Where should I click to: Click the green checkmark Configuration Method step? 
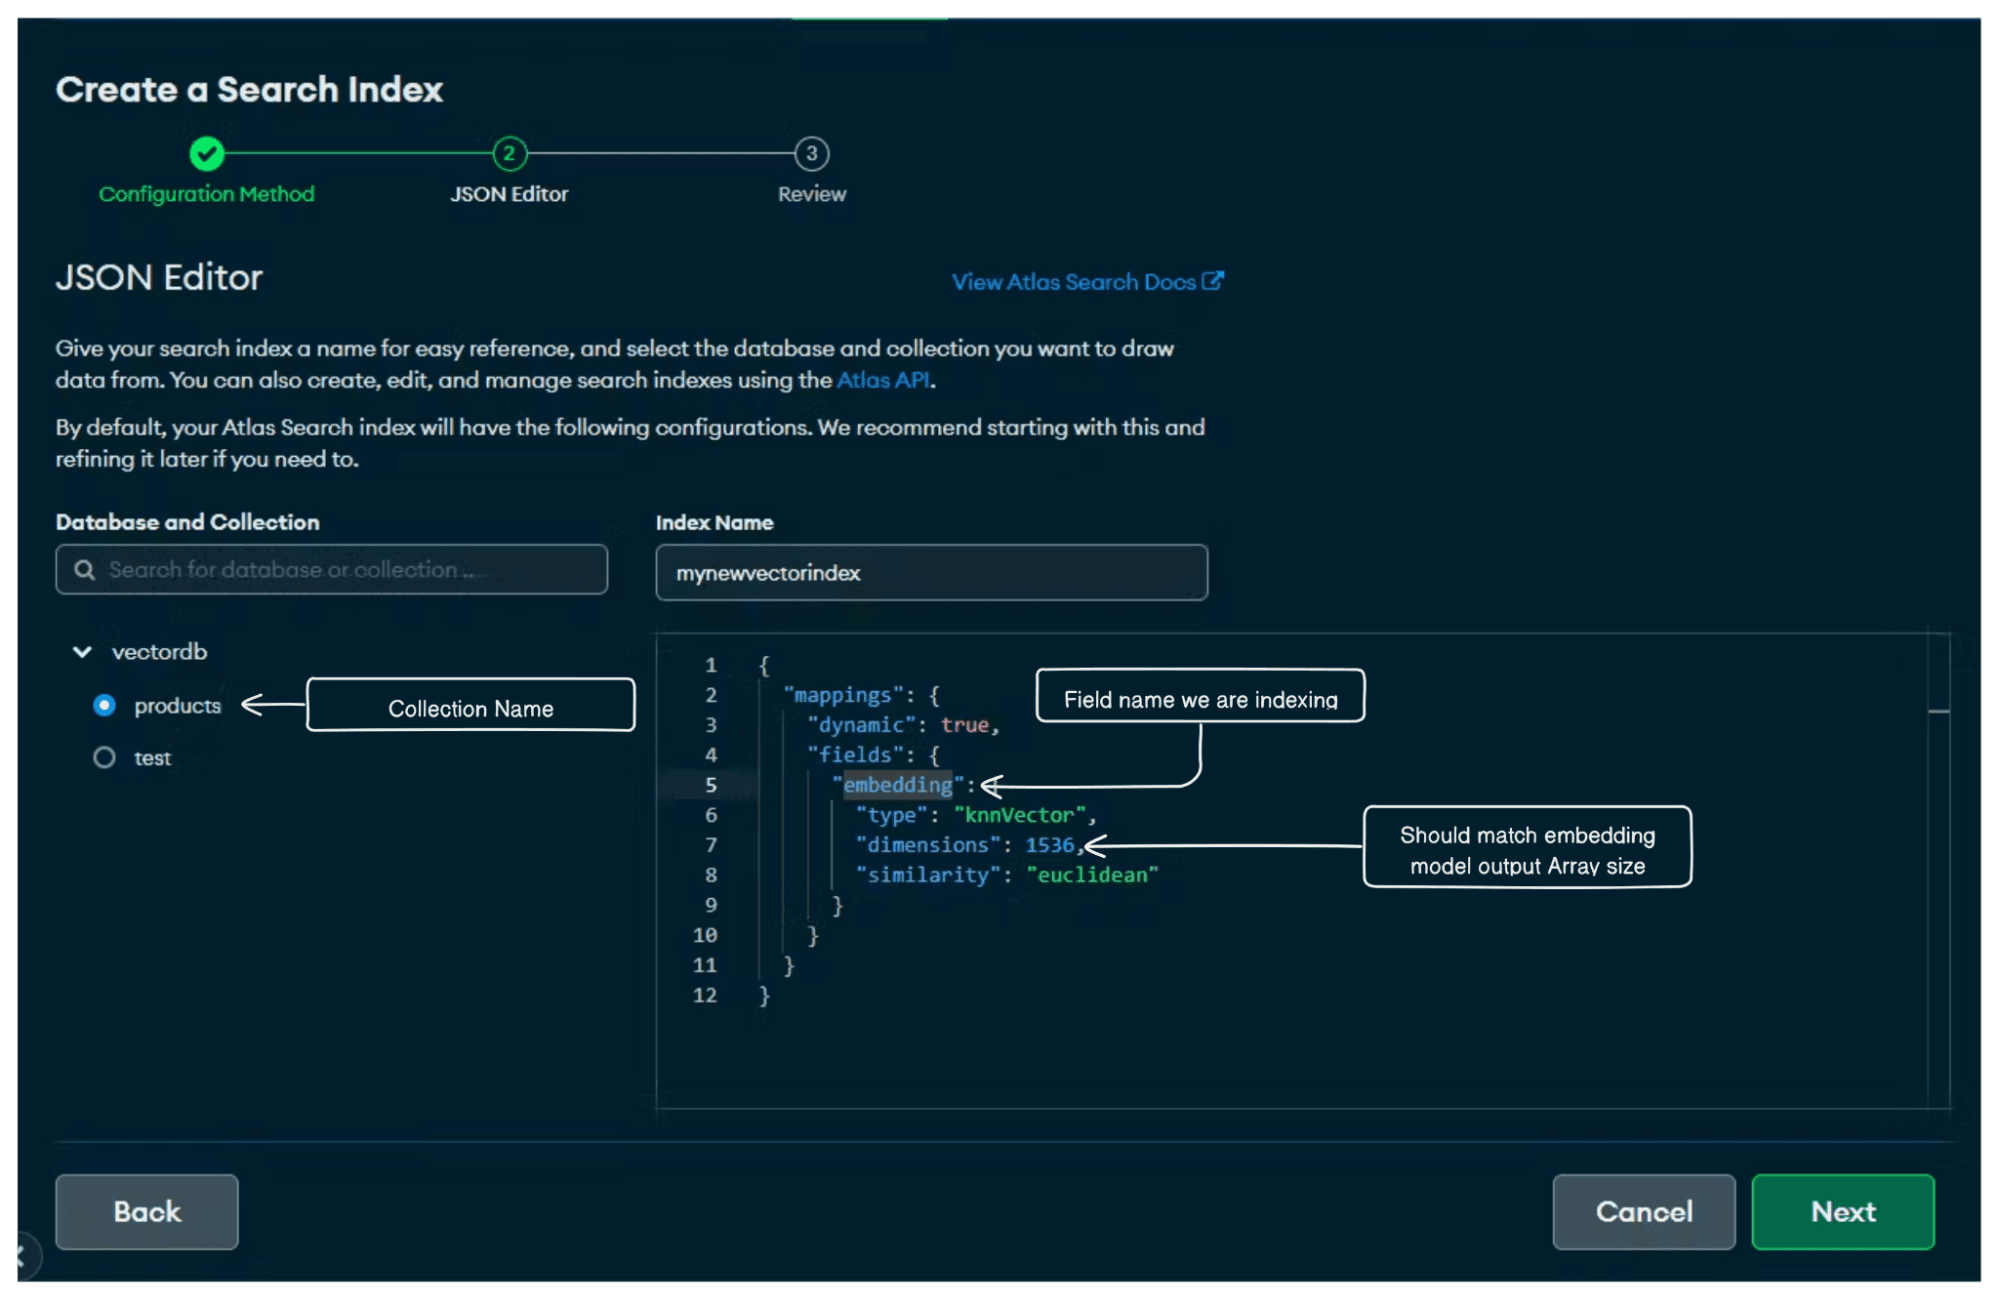point(207,154)
